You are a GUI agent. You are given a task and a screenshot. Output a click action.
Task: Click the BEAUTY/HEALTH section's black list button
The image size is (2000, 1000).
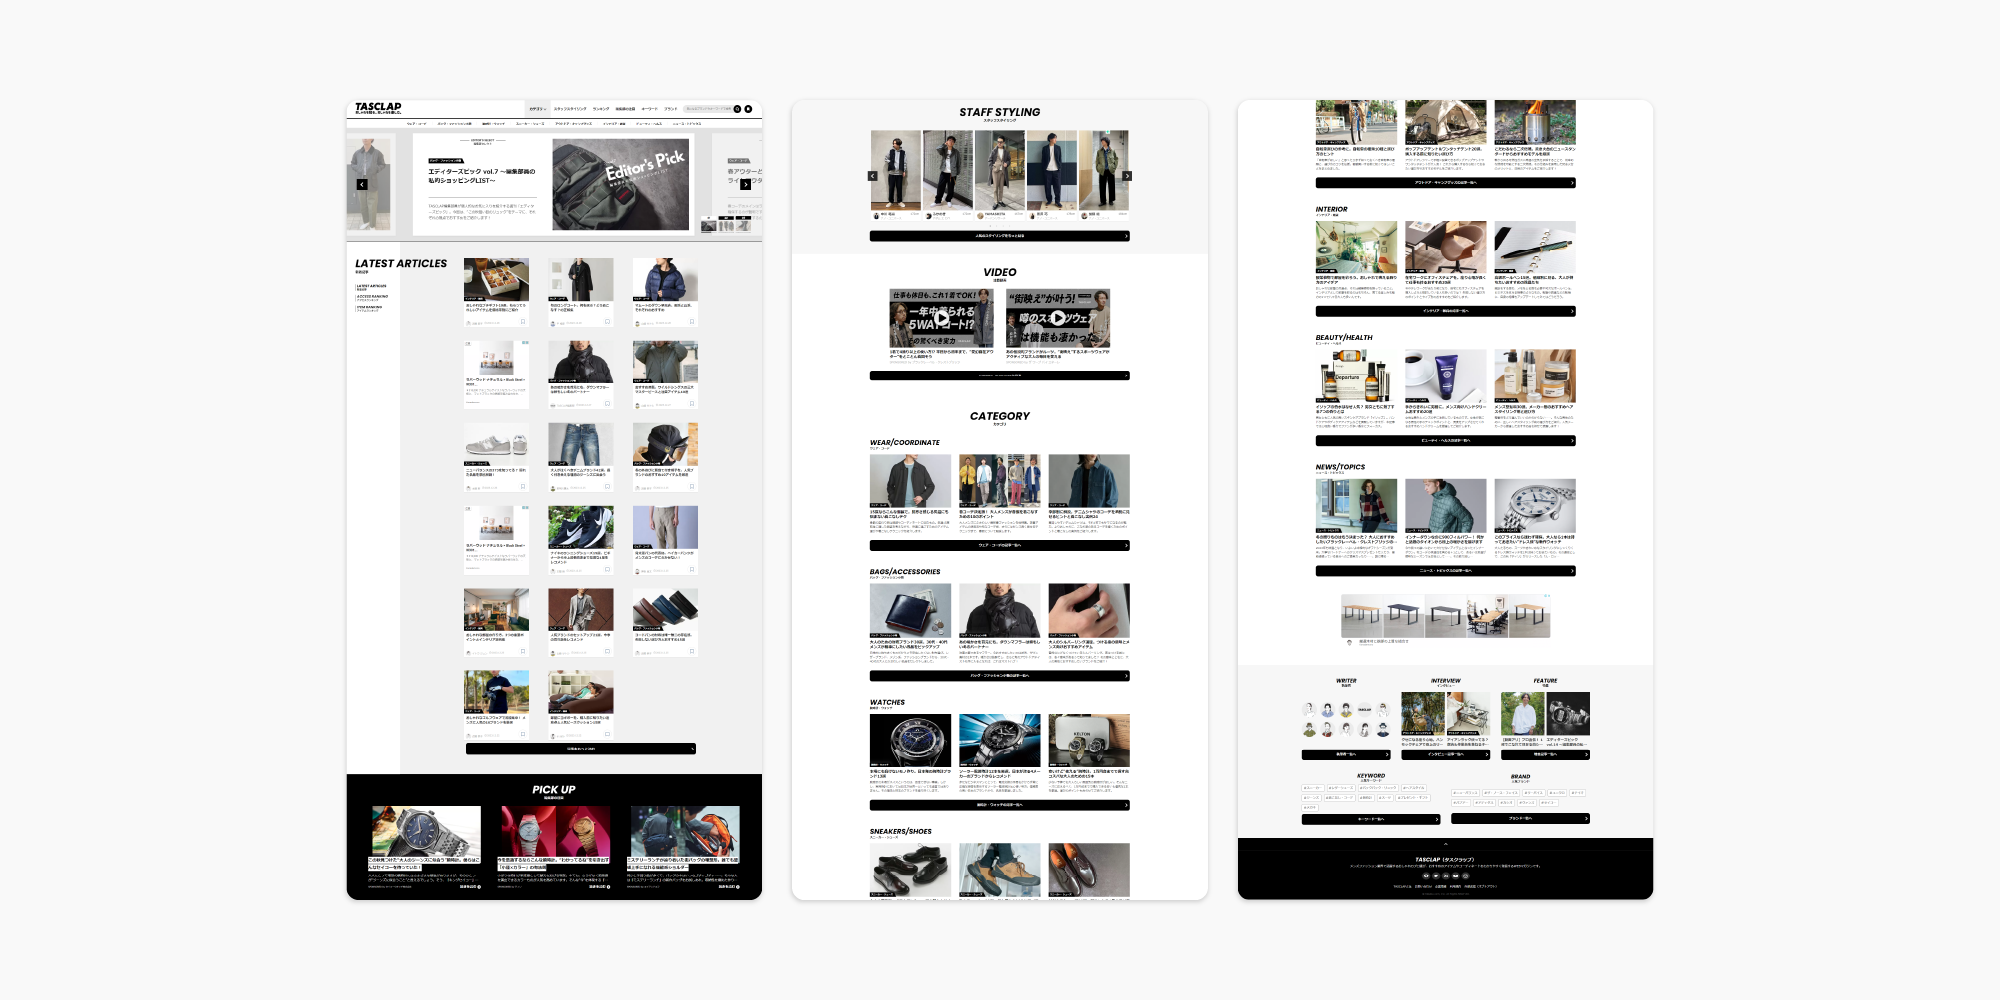tap(1445, 440)
